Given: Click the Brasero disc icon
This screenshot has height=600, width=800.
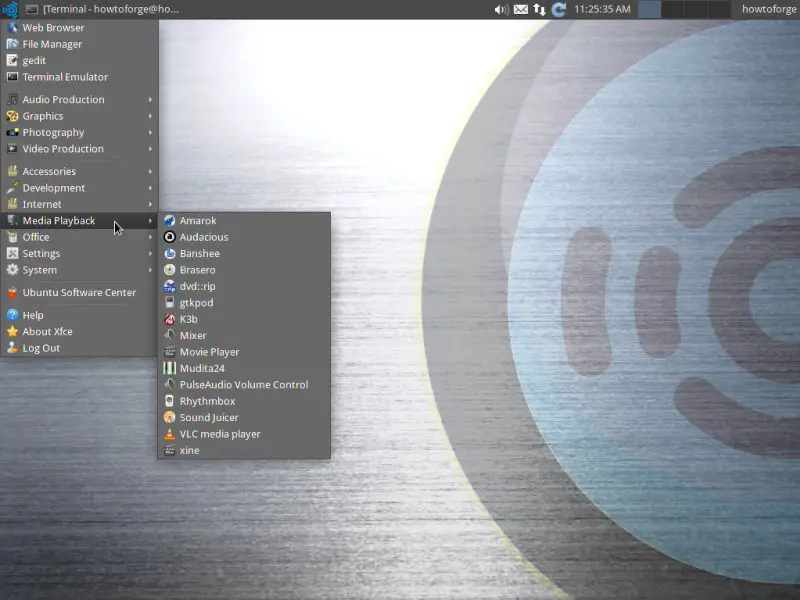Looking at the screenshot, I should point(169,270).
